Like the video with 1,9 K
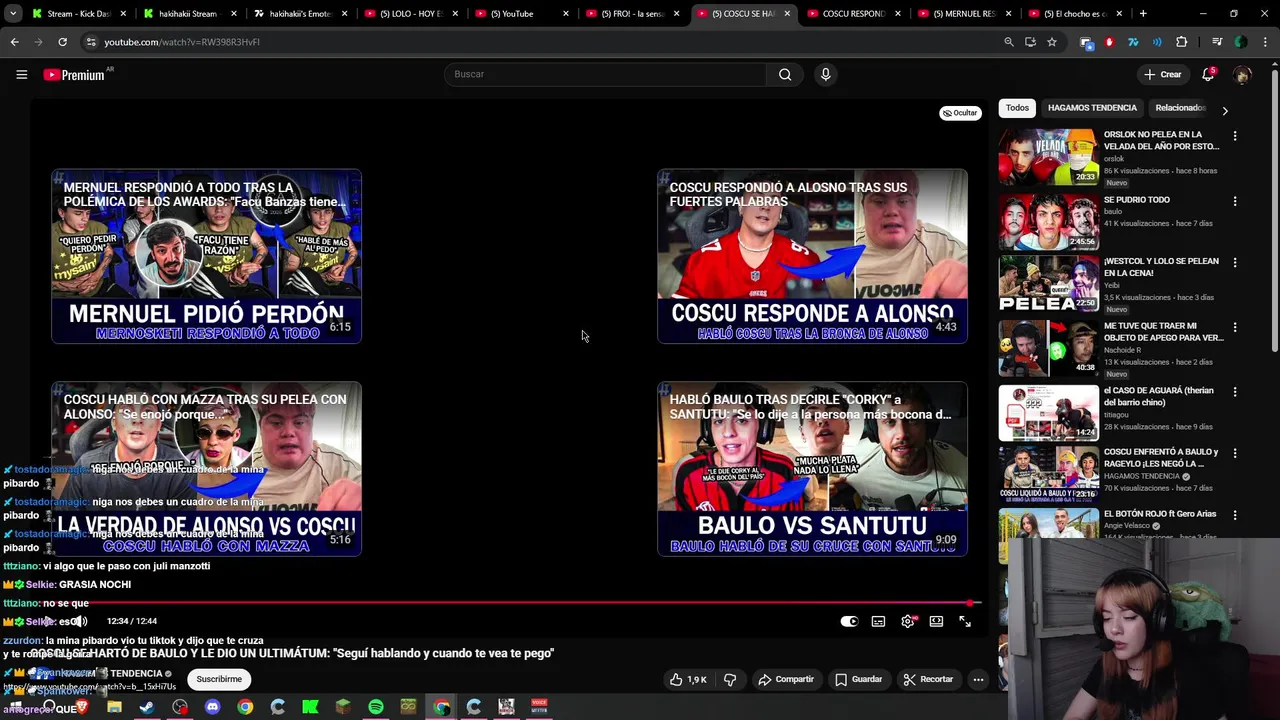The image size is (1280, 720). point(688,679)
